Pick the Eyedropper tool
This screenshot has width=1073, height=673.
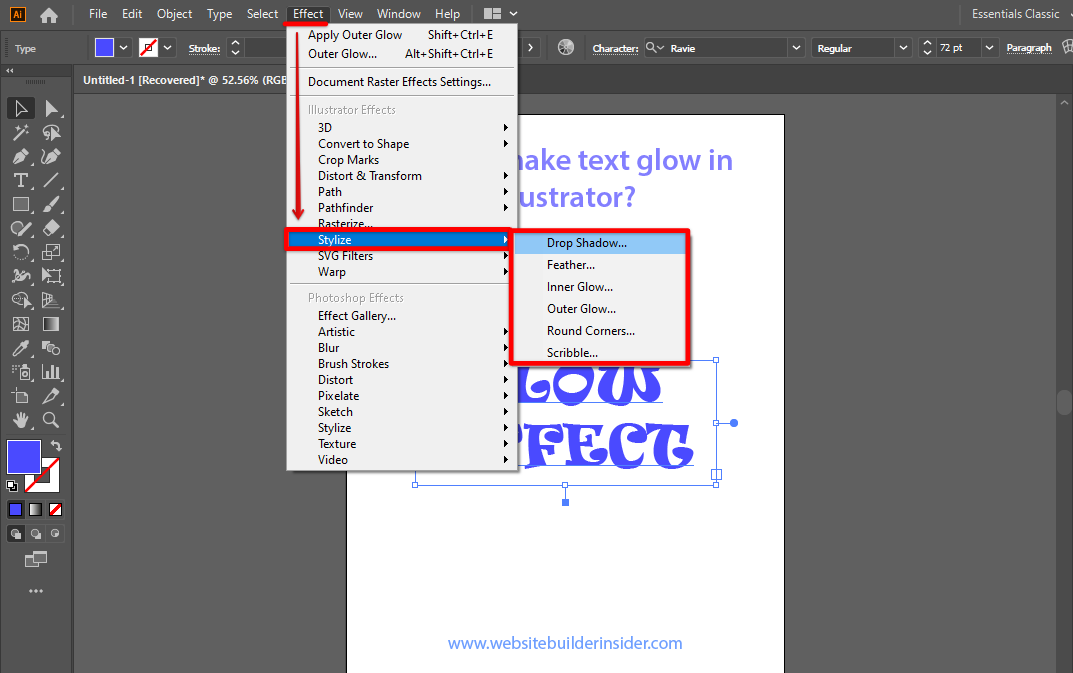(x=20, y=347)
